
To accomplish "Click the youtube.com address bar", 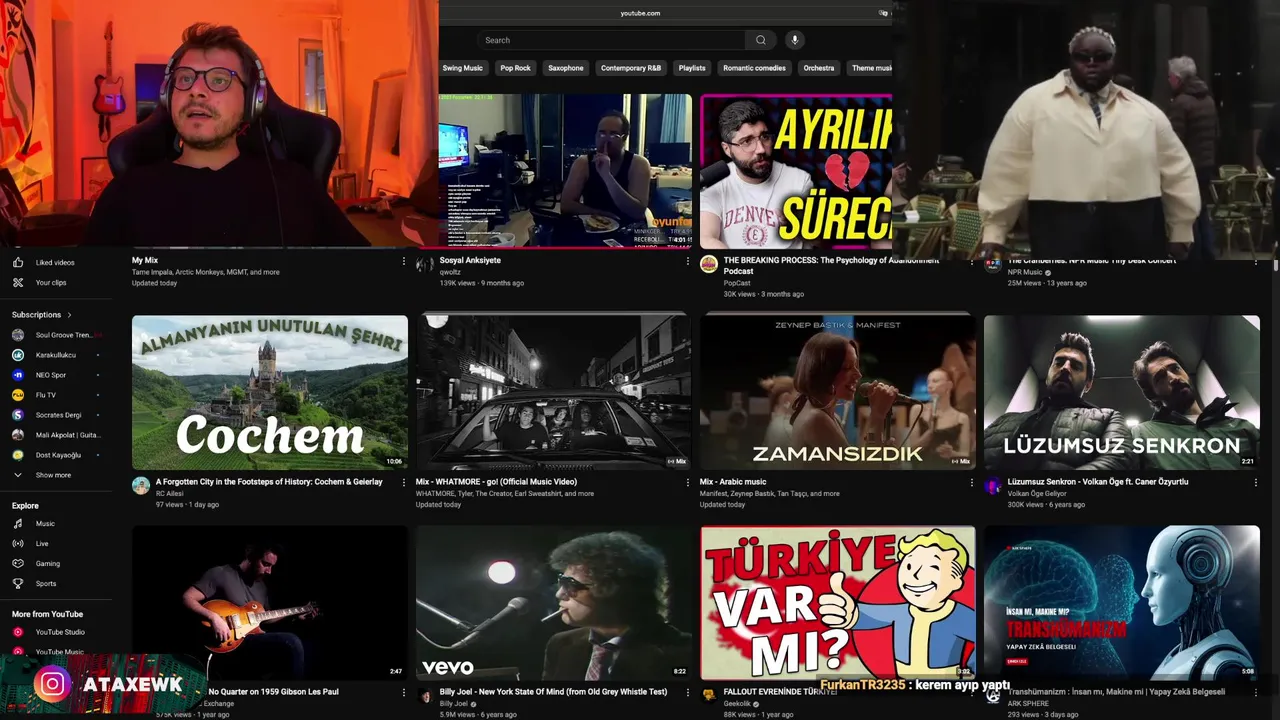I will click(640, 13).
